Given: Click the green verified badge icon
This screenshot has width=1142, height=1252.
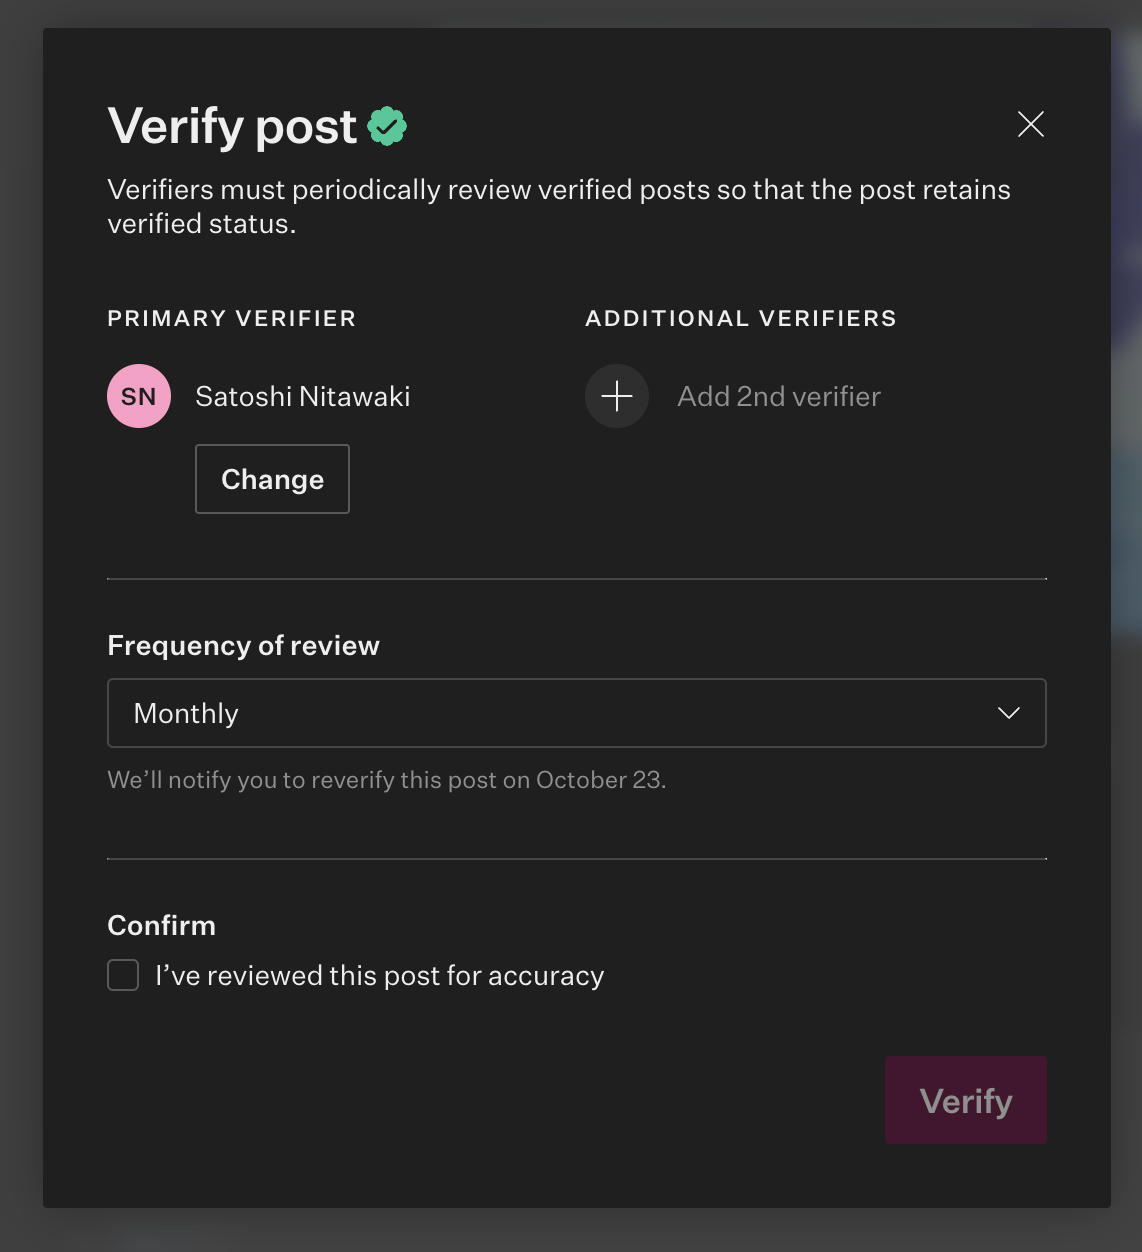Looking at the screenshot, I should (x=387, y=126).
